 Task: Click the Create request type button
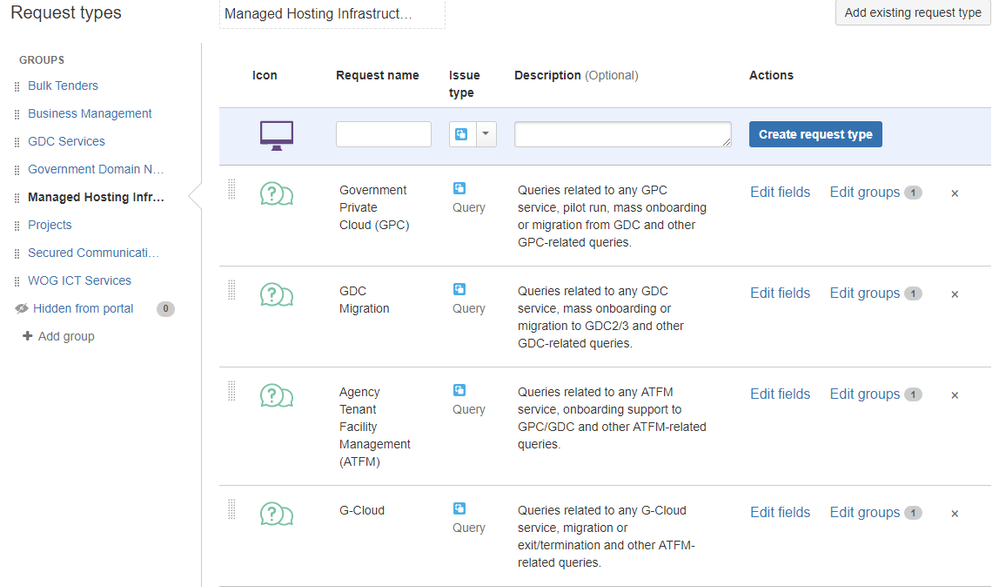(x=816, y=134)
